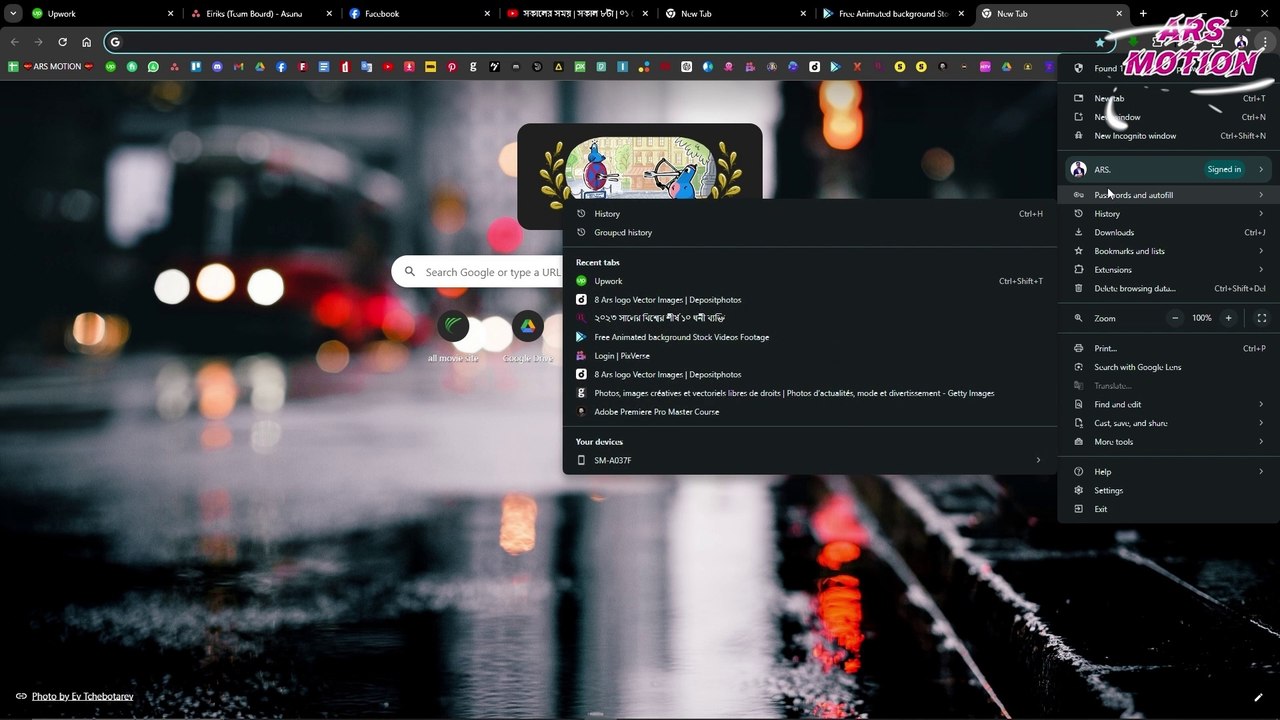Screen dimensions: 1280x720
Task: Expand Cast, save, and share submenu
Action: 1168,423
